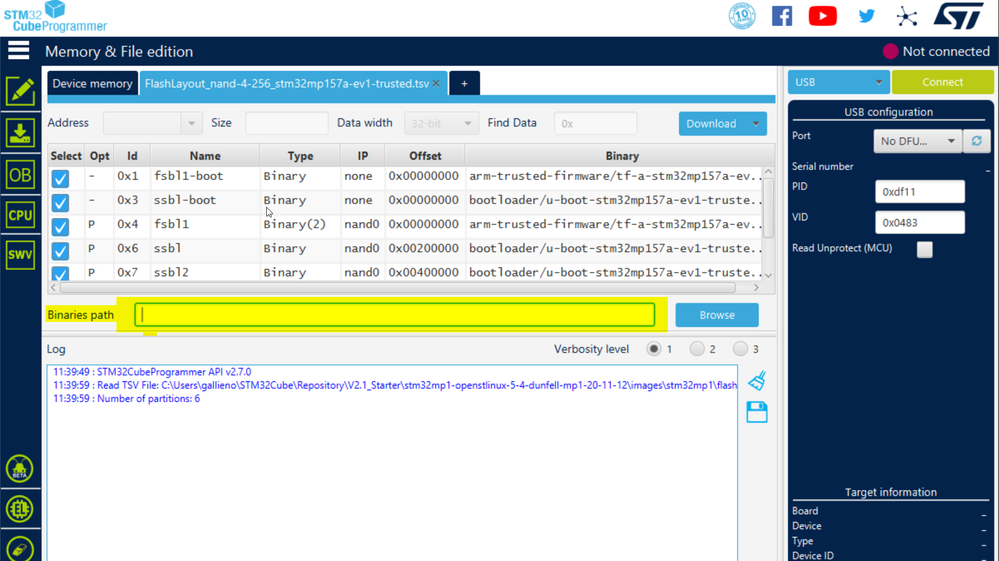This screenshot has height=561, width=999.
Task: Click the Not connected status indicator
Action: pos(937,52)
